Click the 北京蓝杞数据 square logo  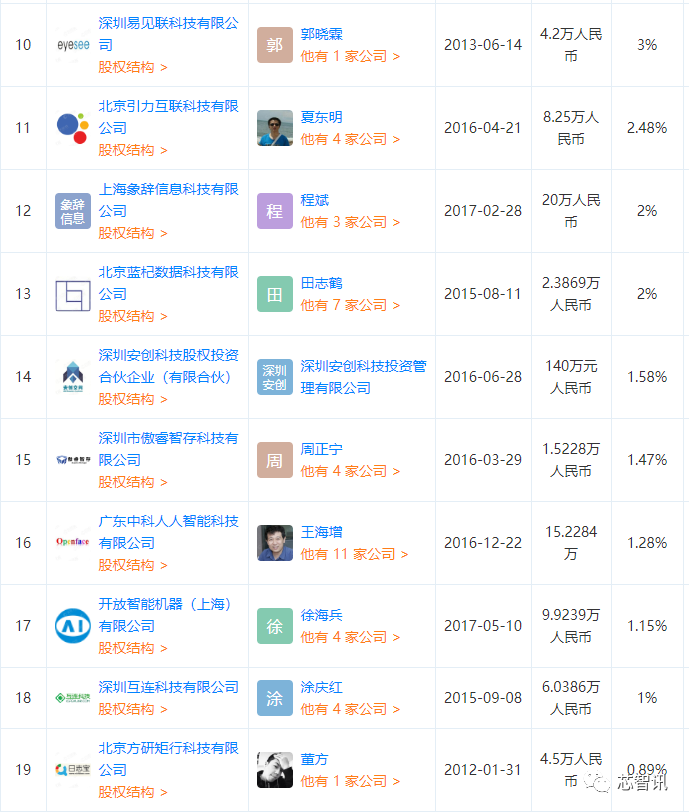click(x=73, y=296)
